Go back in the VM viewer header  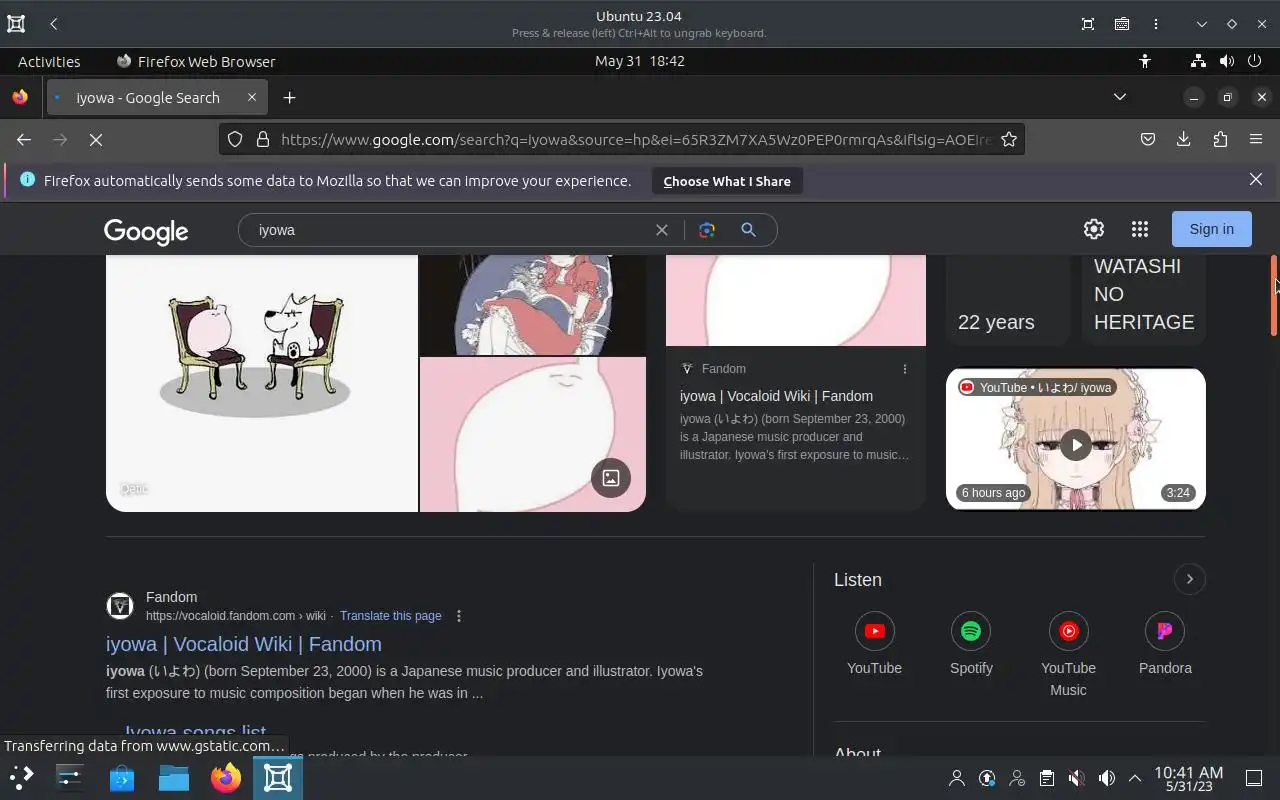[54, 24]
